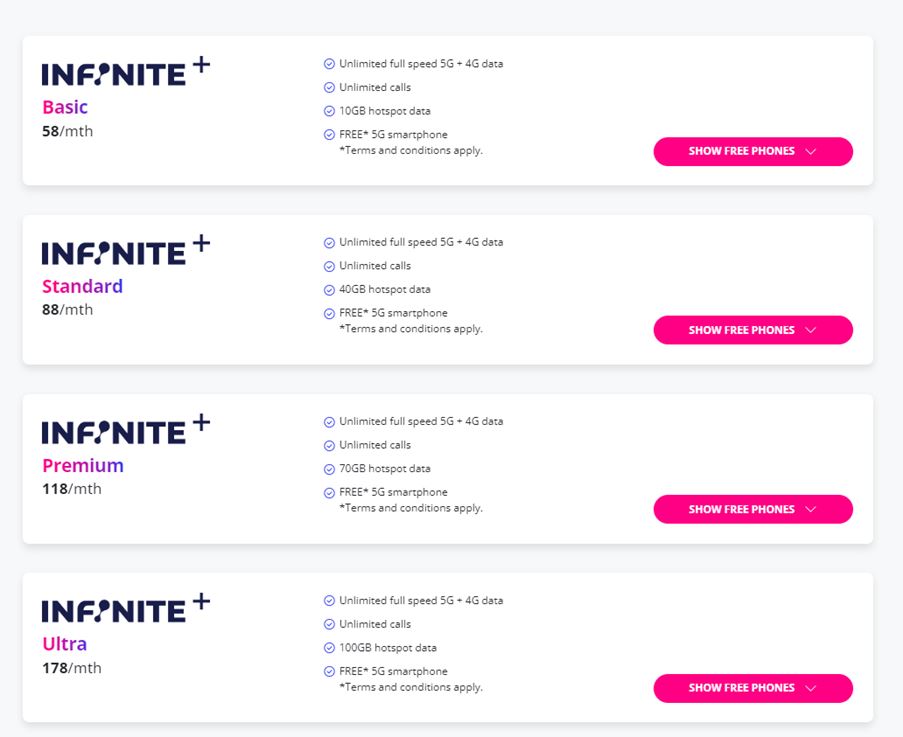
Task: Click the checkmark beside Ultra's unlimited full speed data
Action: coord(327,601)
